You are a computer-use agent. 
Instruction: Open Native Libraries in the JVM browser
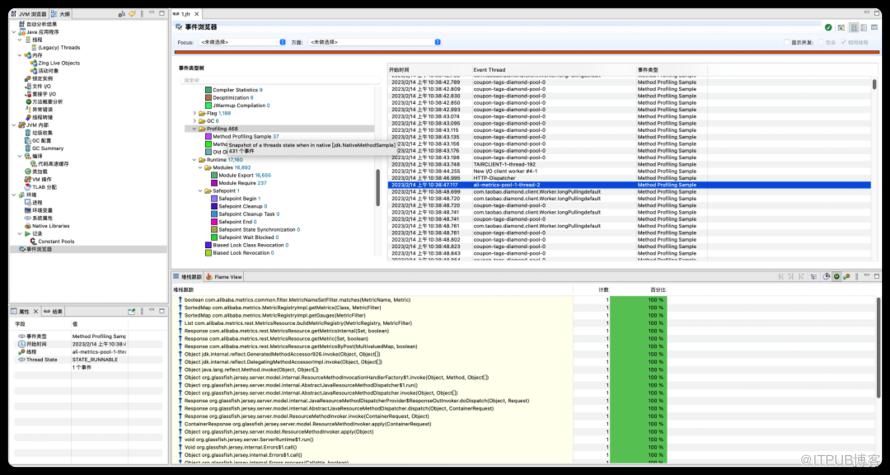pos(50,226)
